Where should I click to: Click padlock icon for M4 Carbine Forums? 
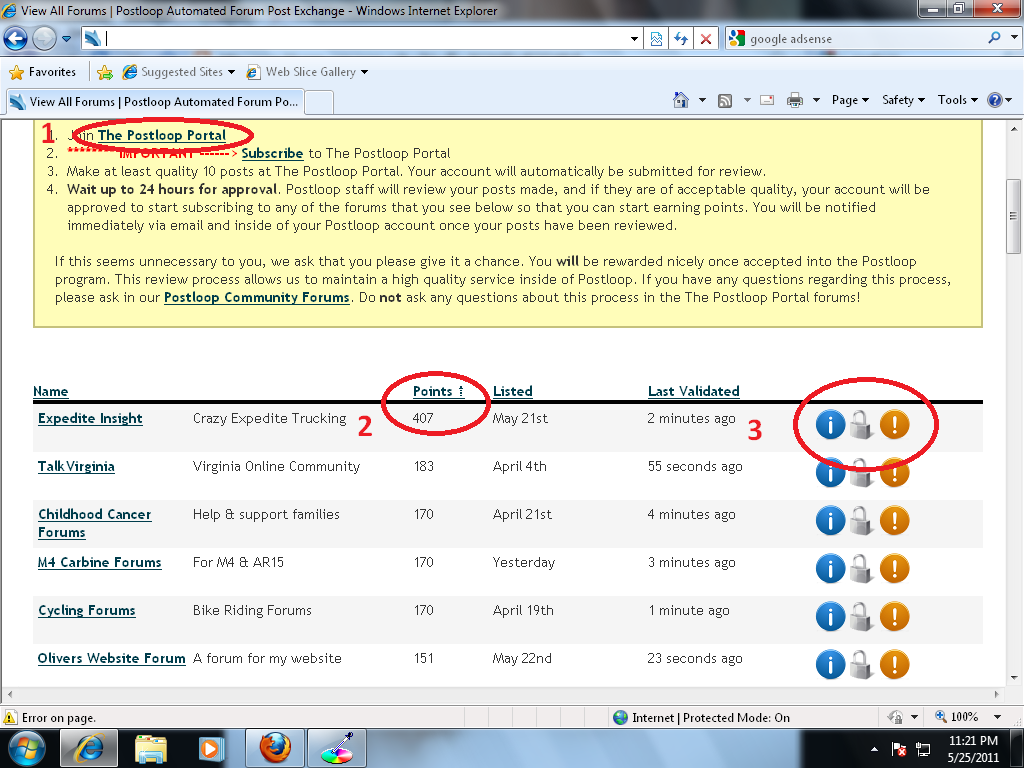tap(861, 569)
